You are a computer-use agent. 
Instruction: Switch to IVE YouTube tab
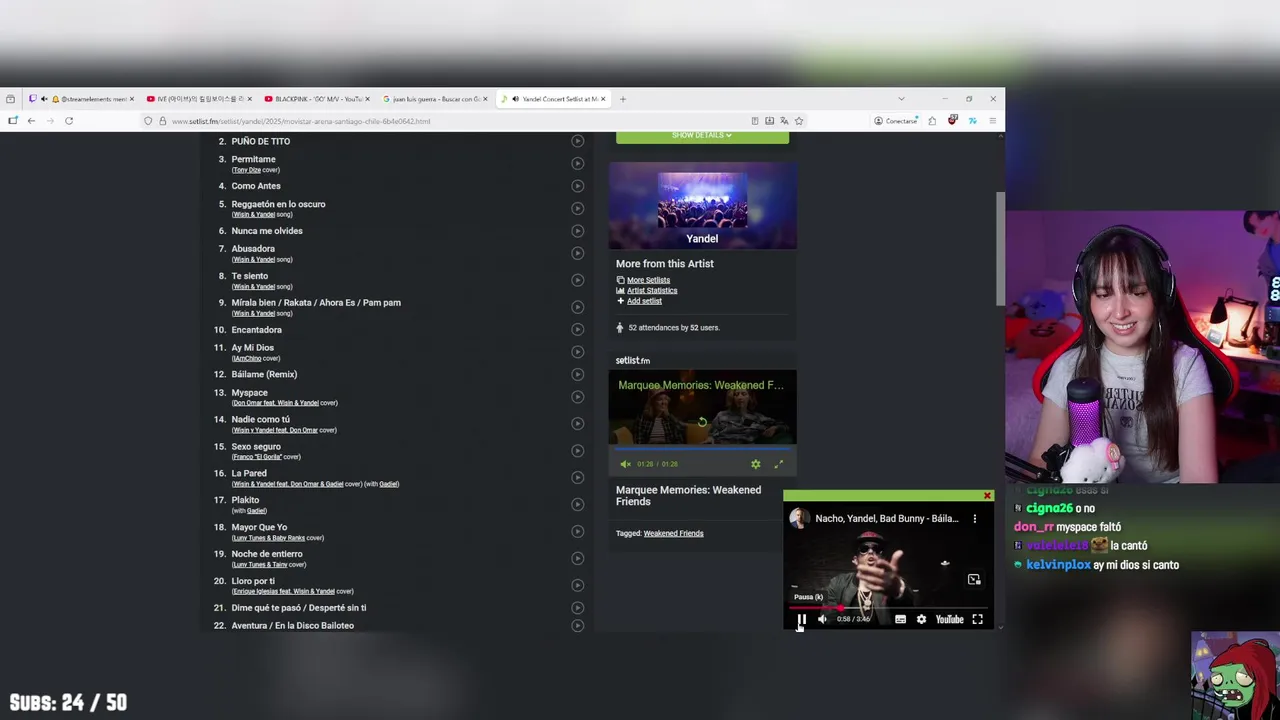pyautogui.click(x=198, y=99)
